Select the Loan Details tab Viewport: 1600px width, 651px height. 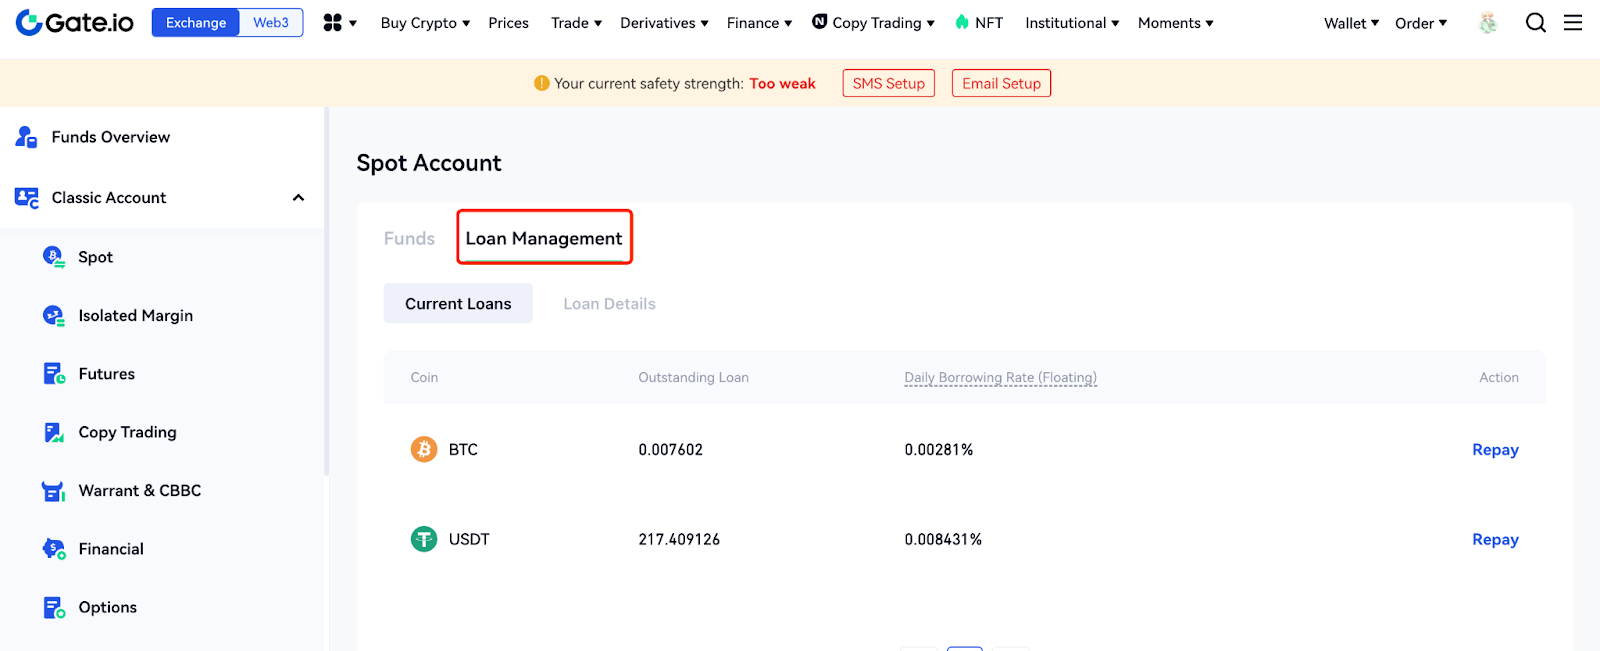[x=609, y=304]
